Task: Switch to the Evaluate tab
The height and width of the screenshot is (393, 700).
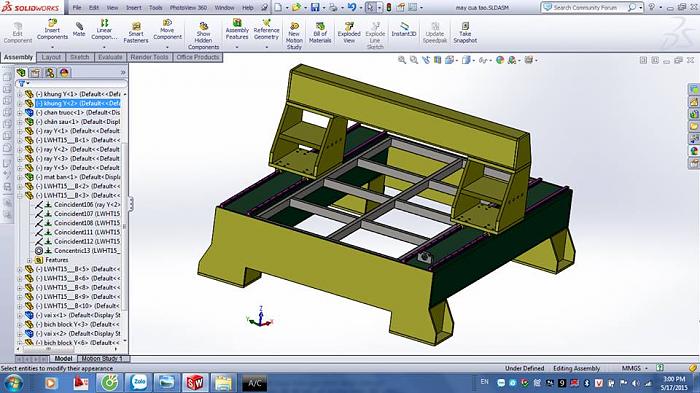Action: click(110, 57)
